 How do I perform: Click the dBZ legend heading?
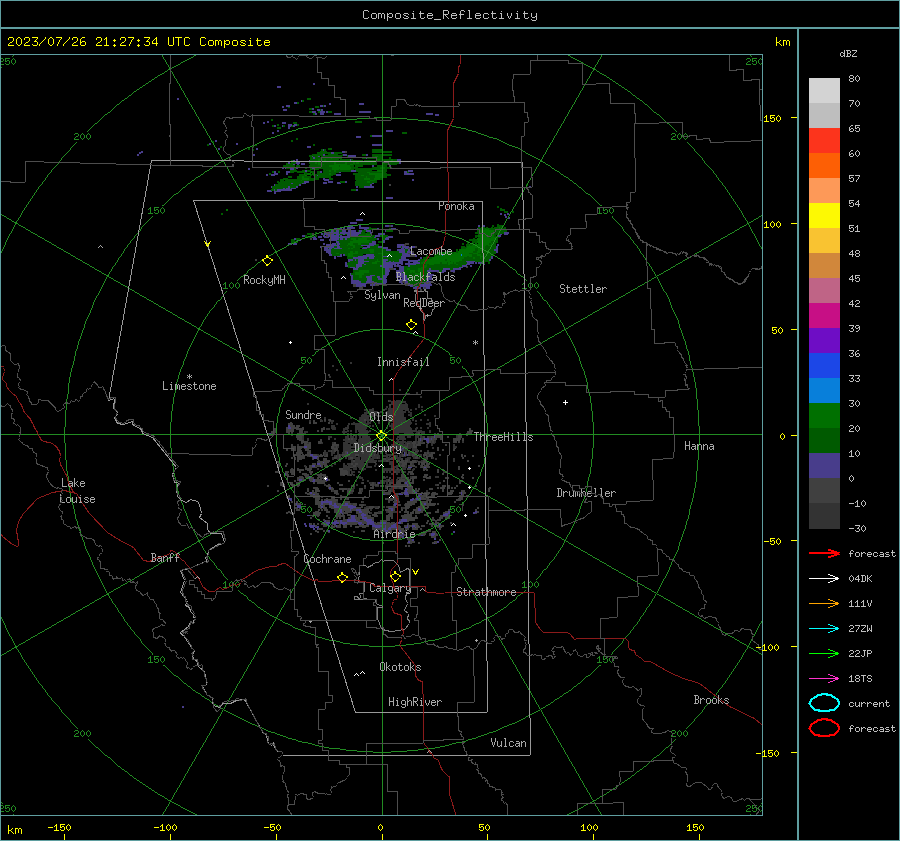(x=848, y=53)
